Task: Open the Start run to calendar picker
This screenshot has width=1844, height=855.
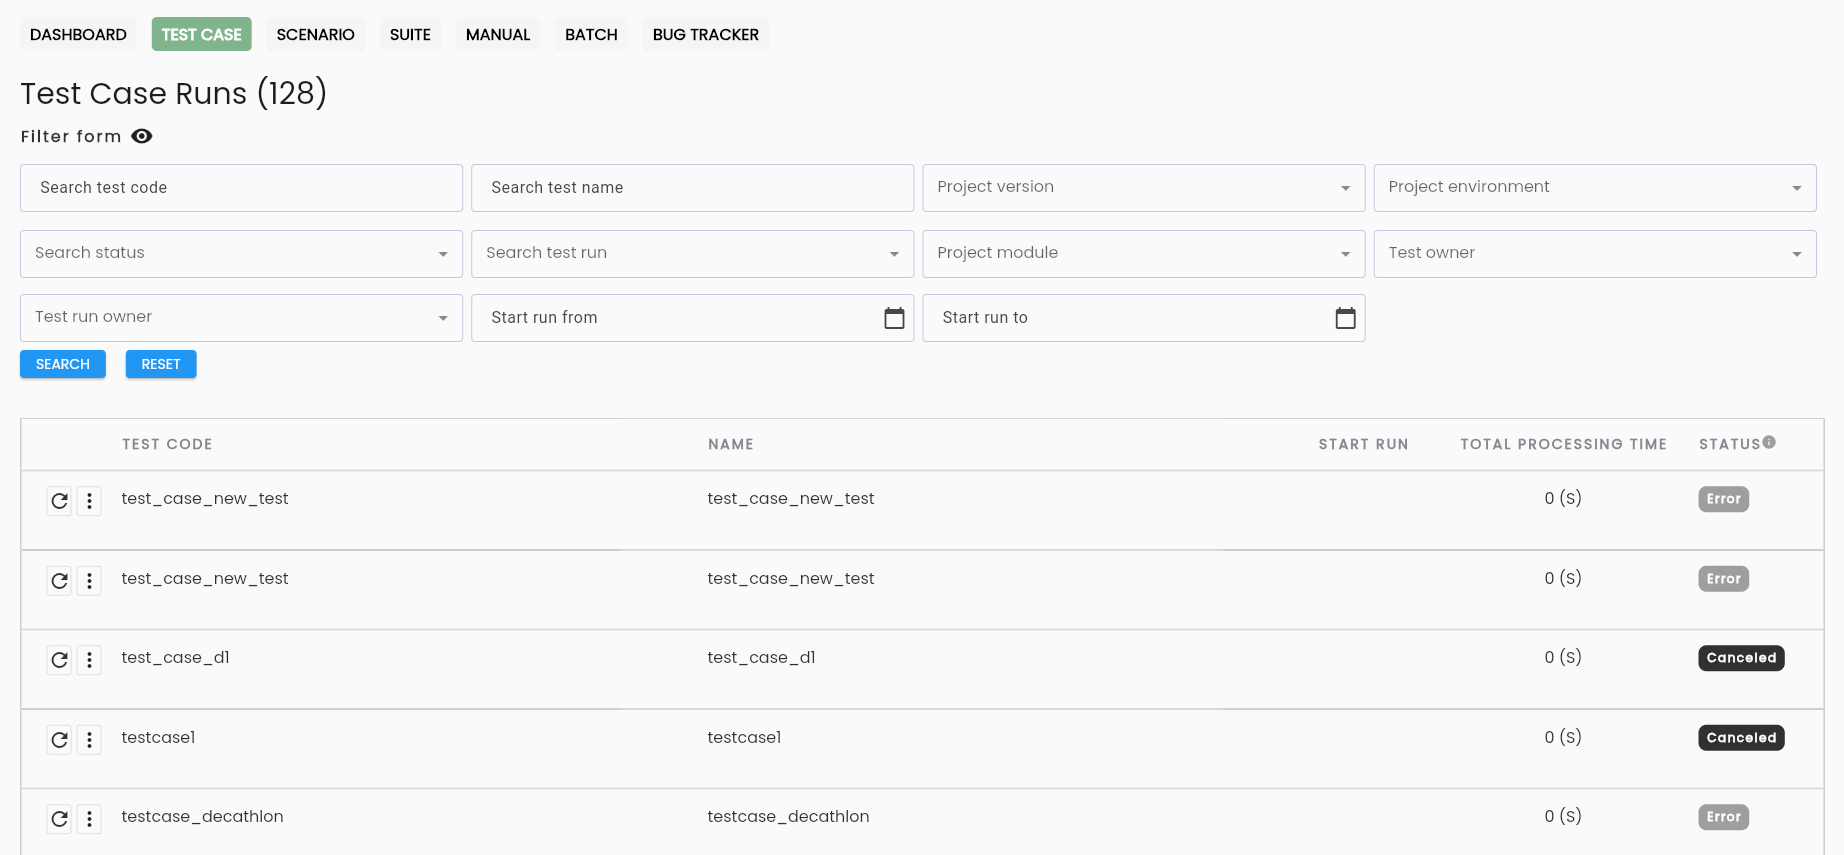Action: (1345, 318)
